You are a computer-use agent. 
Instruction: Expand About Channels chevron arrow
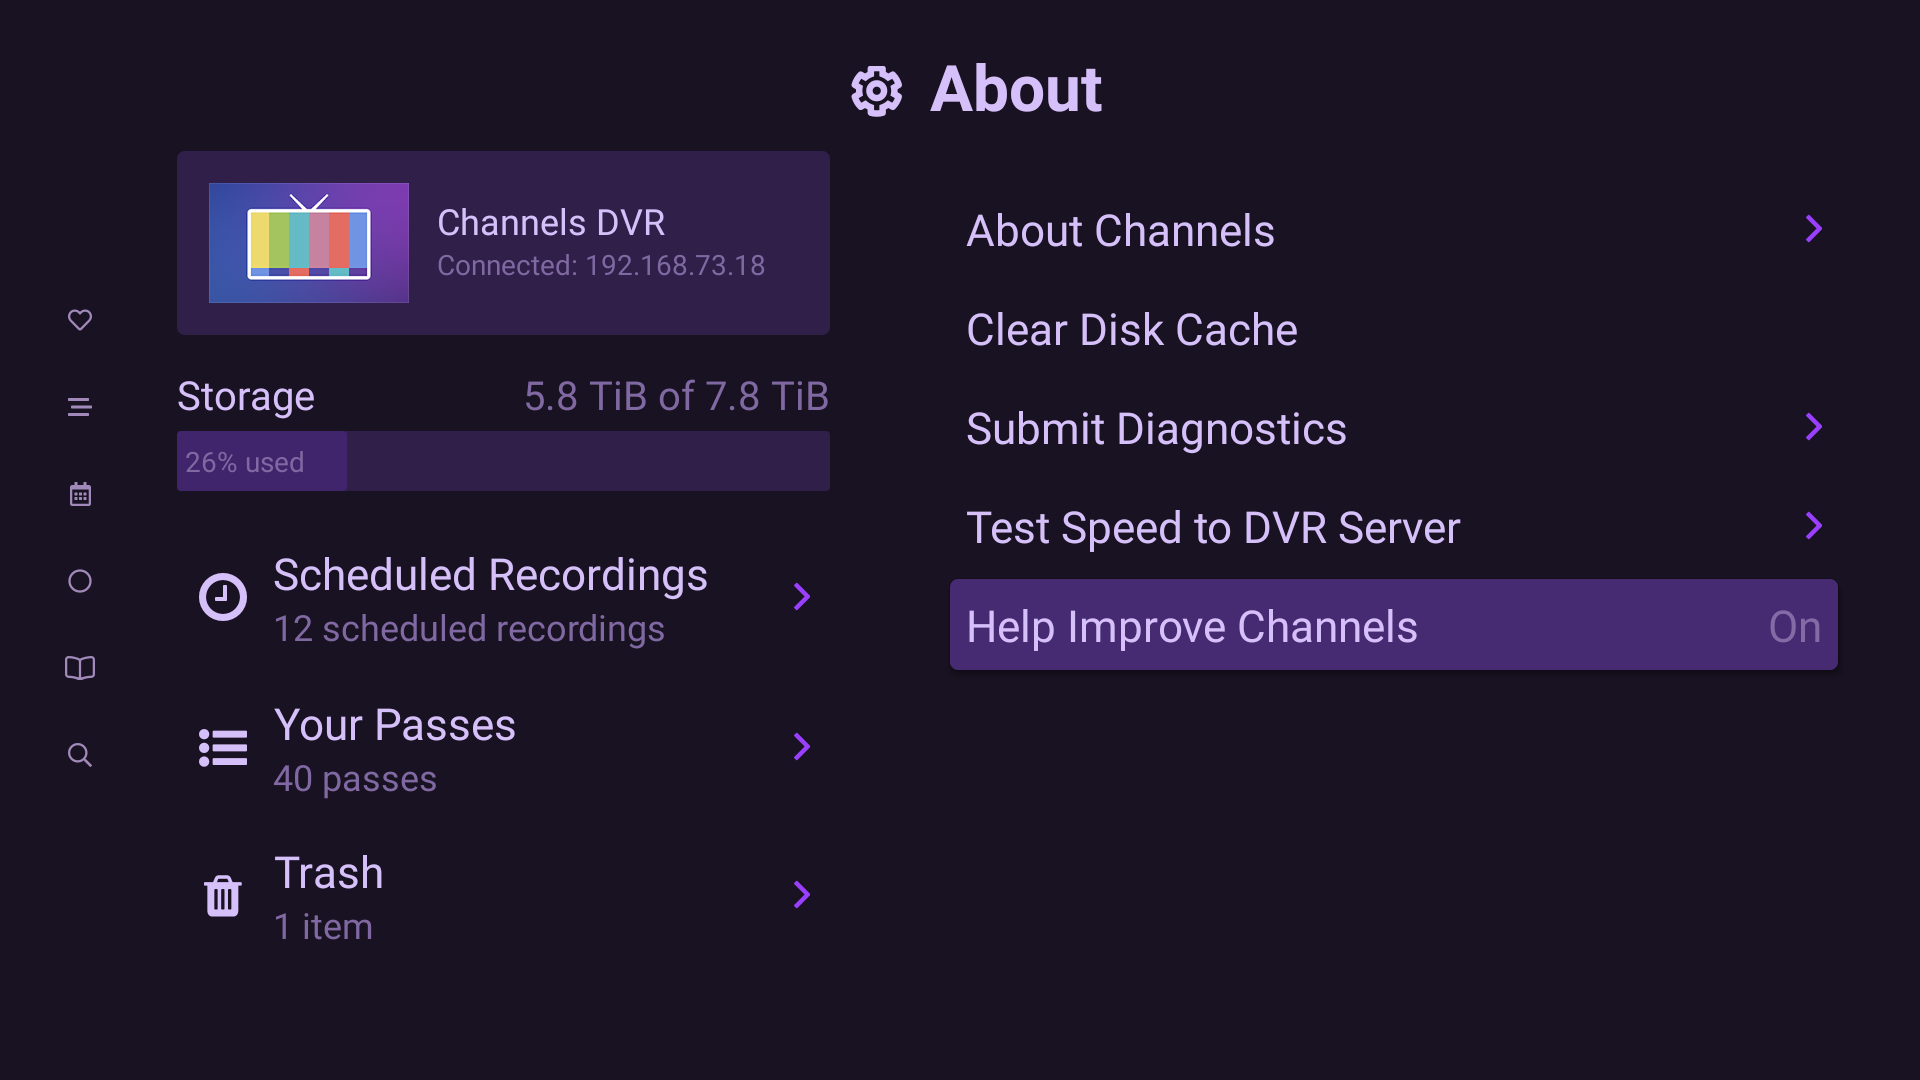(1813, 229)
